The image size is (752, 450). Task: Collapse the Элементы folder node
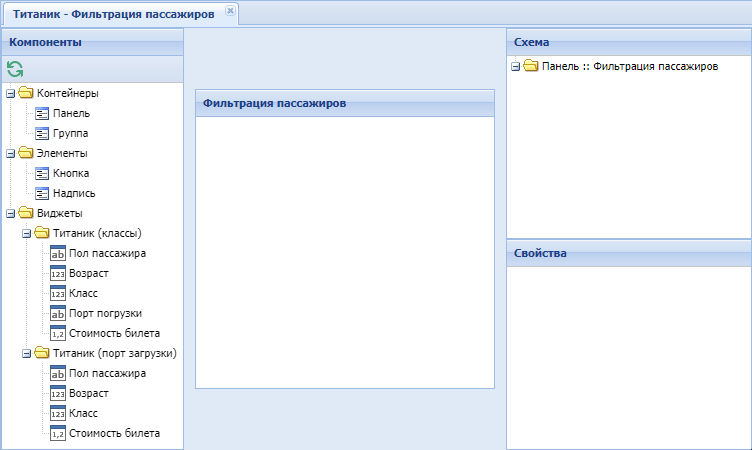(10, 154)
